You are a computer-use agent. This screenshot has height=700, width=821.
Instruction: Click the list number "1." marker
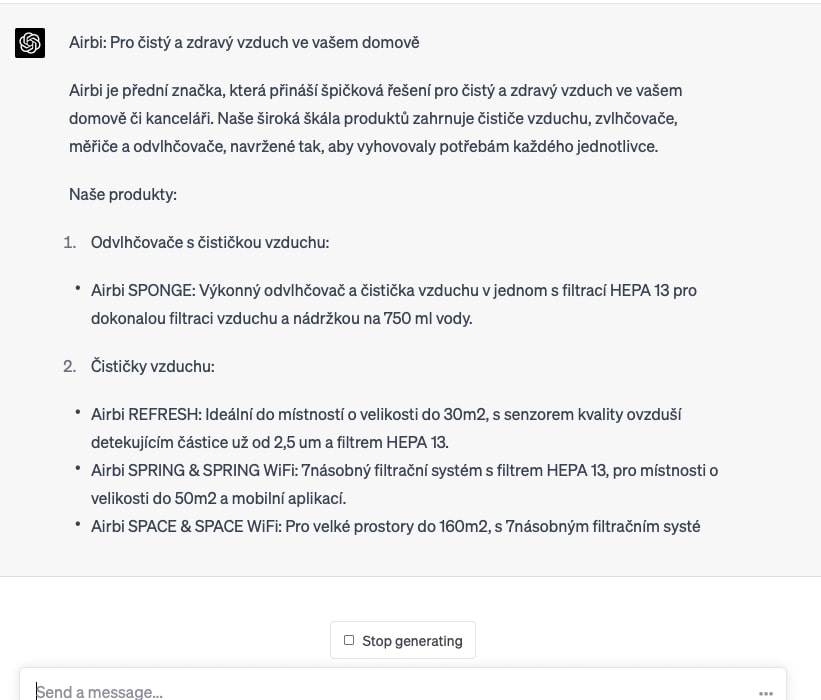[x=69, y=242]
